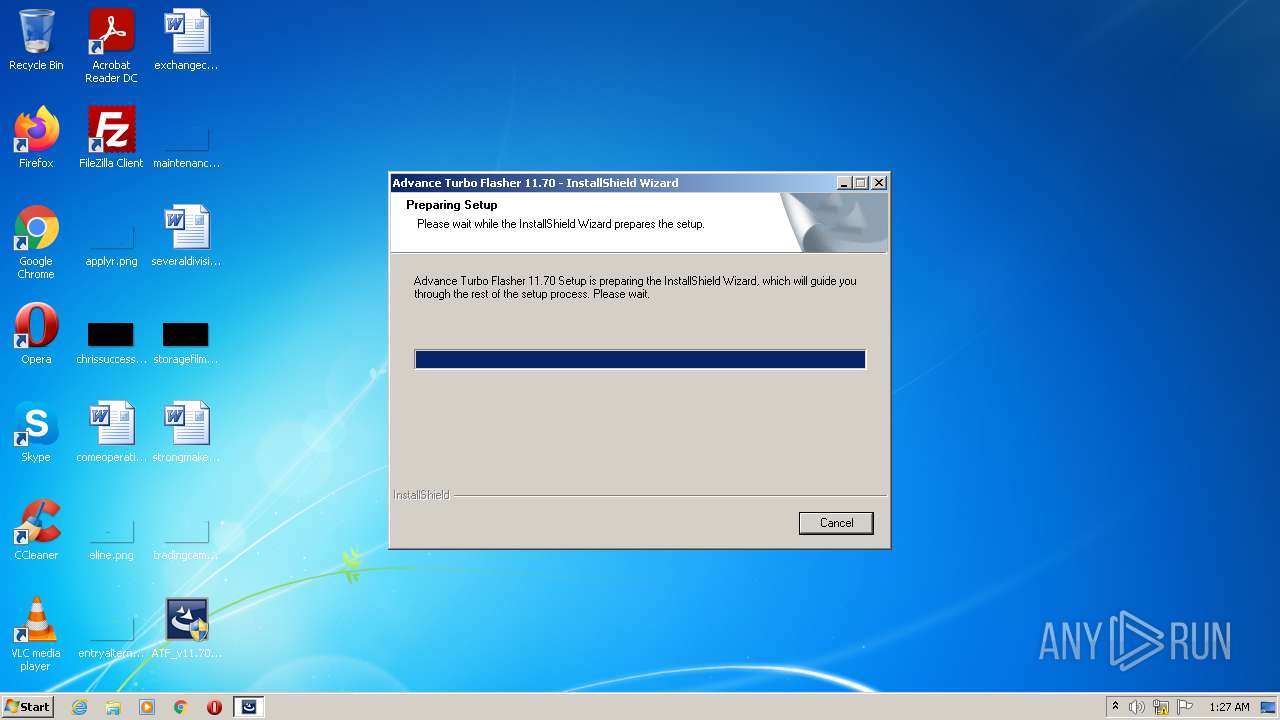Open Internet Explorer from the taskbar

pos(80,707)
